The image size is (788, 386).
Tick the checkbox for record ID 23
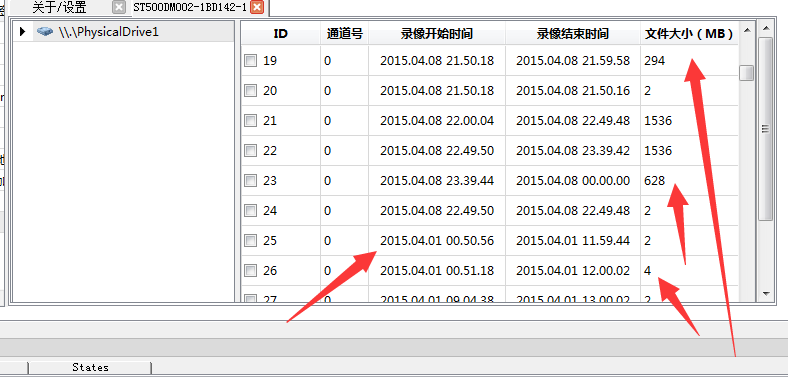click(x=250, y=180)
